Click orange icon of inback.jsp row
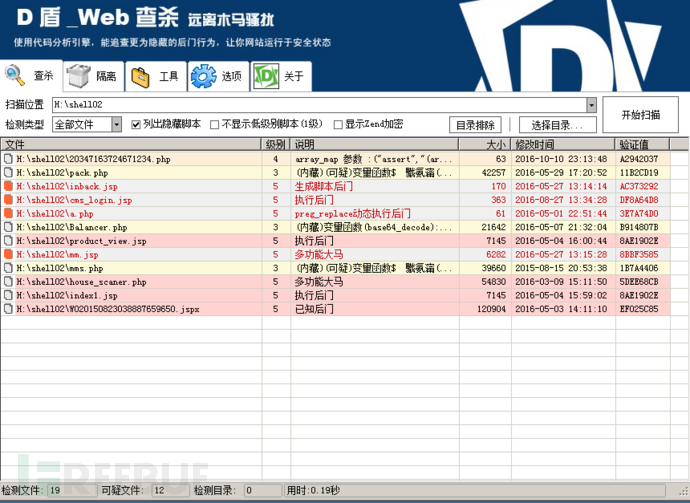690x503 pixels. coord(8,186)
